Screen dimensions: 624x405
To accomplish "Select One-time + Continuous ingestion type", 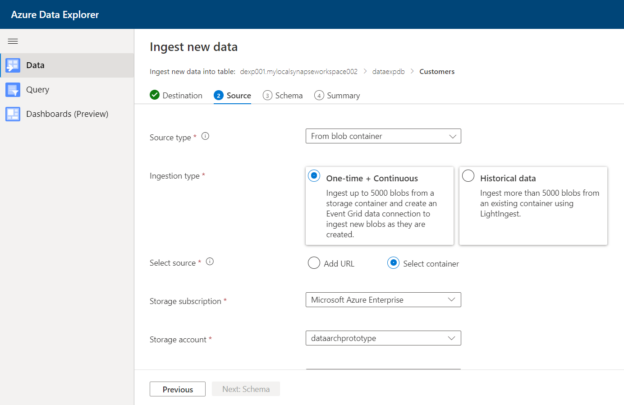I will click(315, 176).
